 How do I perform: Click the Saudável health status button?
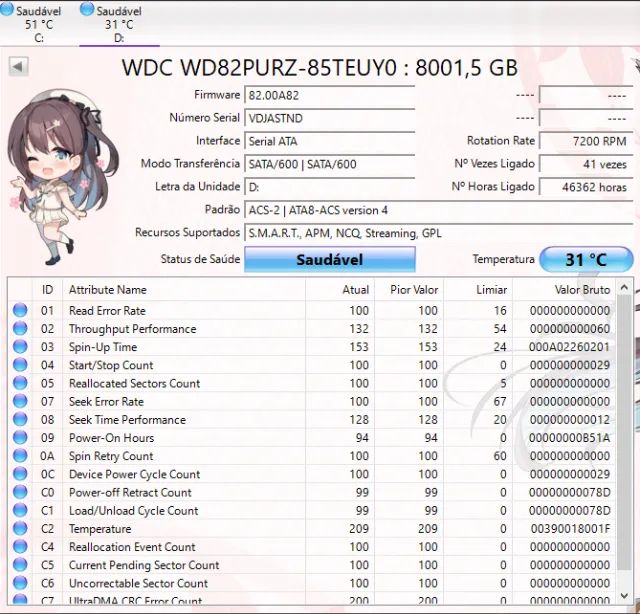click(329, 260)
